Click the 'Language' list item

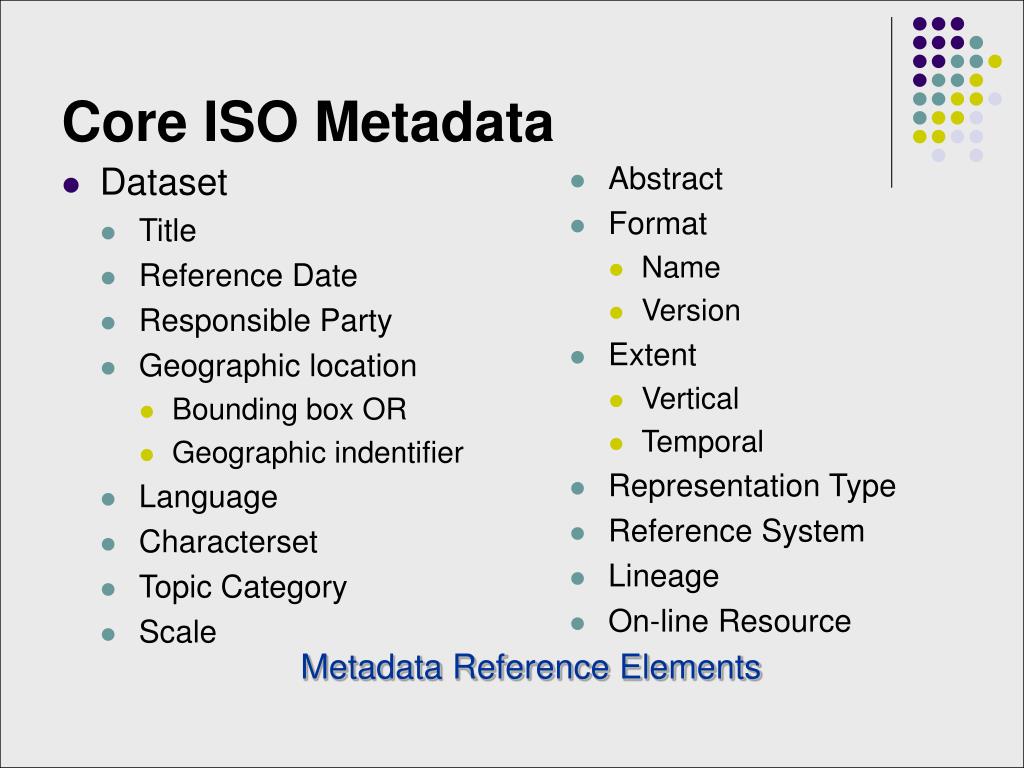[208, 498]
